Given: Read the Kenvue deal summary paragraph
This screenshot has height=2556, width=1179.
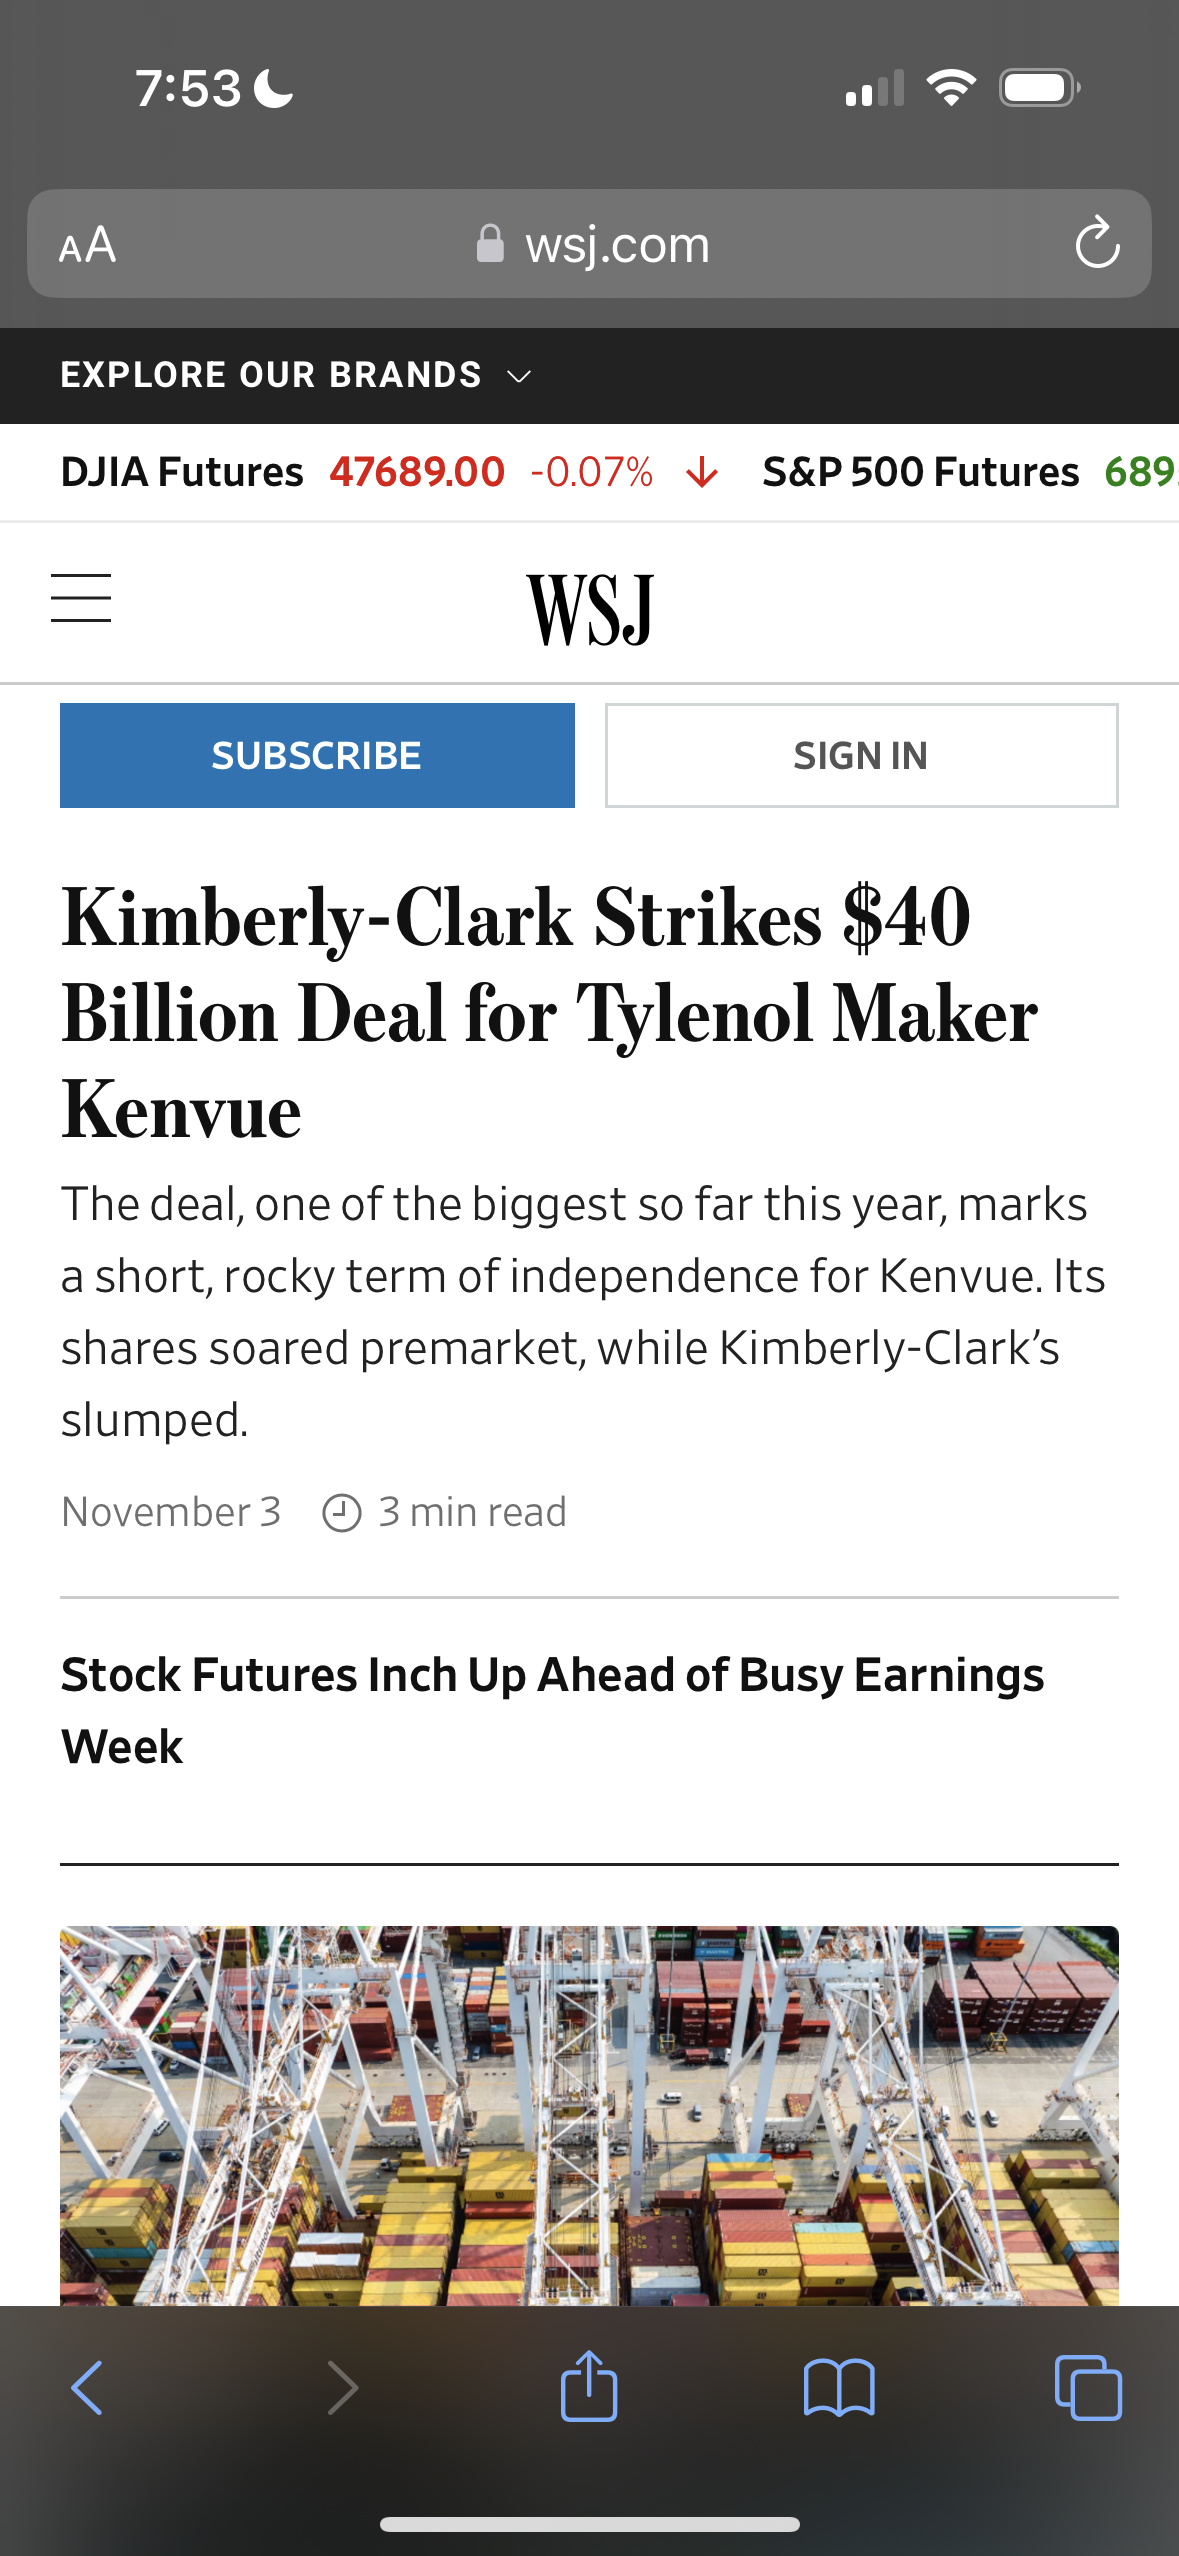Looking at the screenshot, I should [585, 1311].
